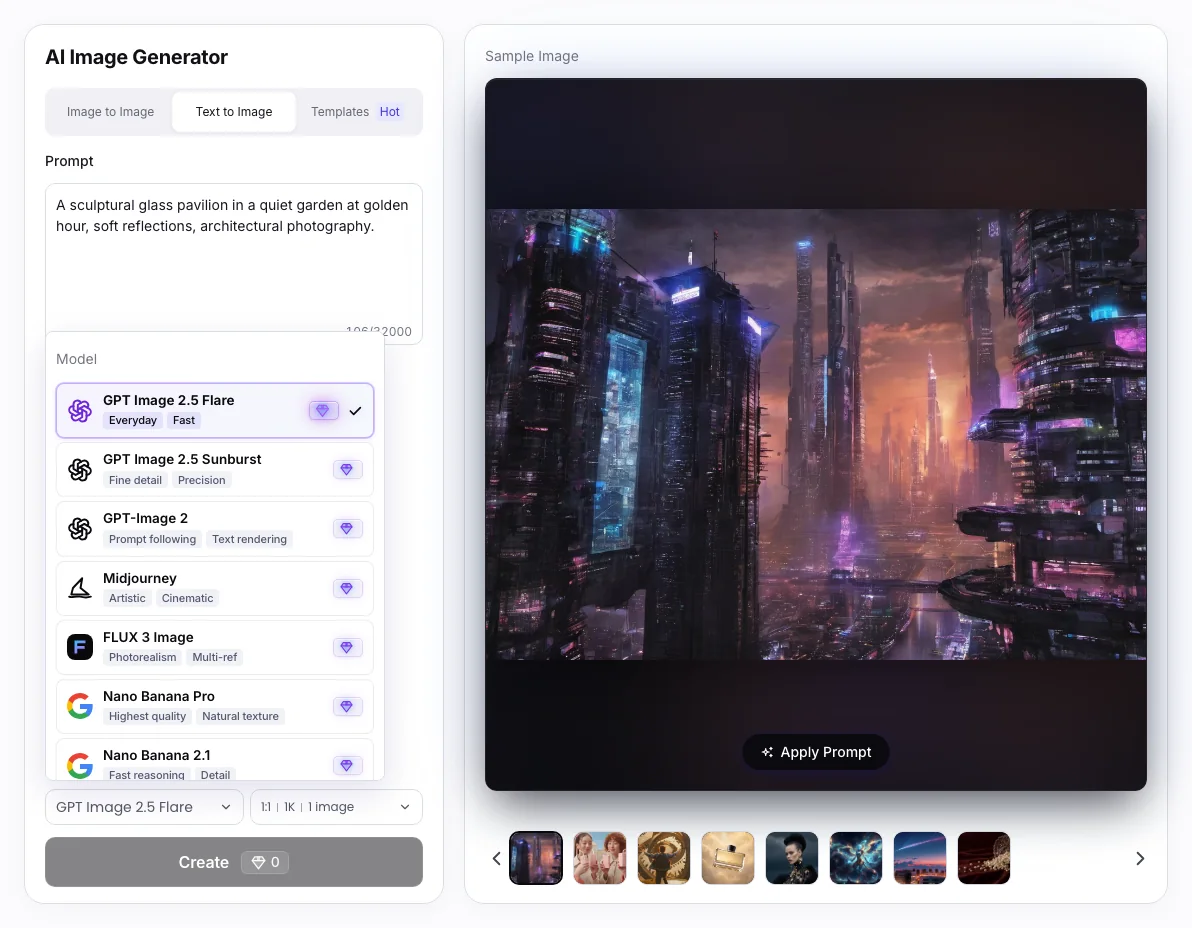
Task: Select the two women sample thumbnail
Action: click(600, 858)
